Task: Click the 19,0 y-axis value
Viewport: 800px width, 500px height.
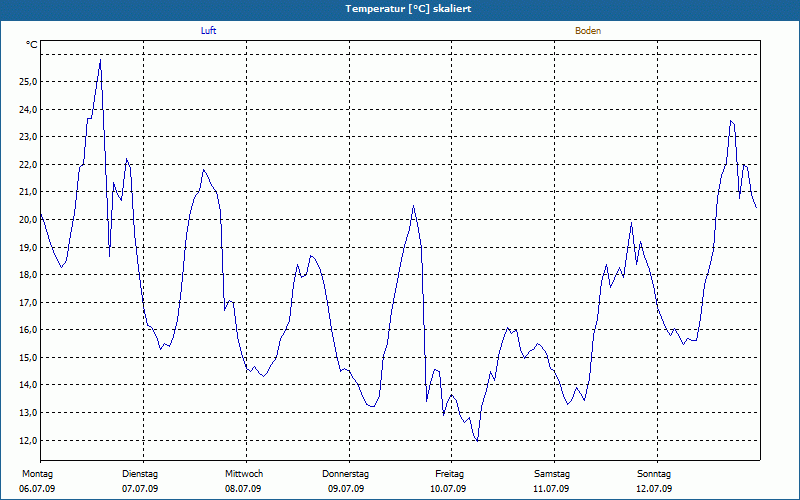Action: tap(27, 247)
